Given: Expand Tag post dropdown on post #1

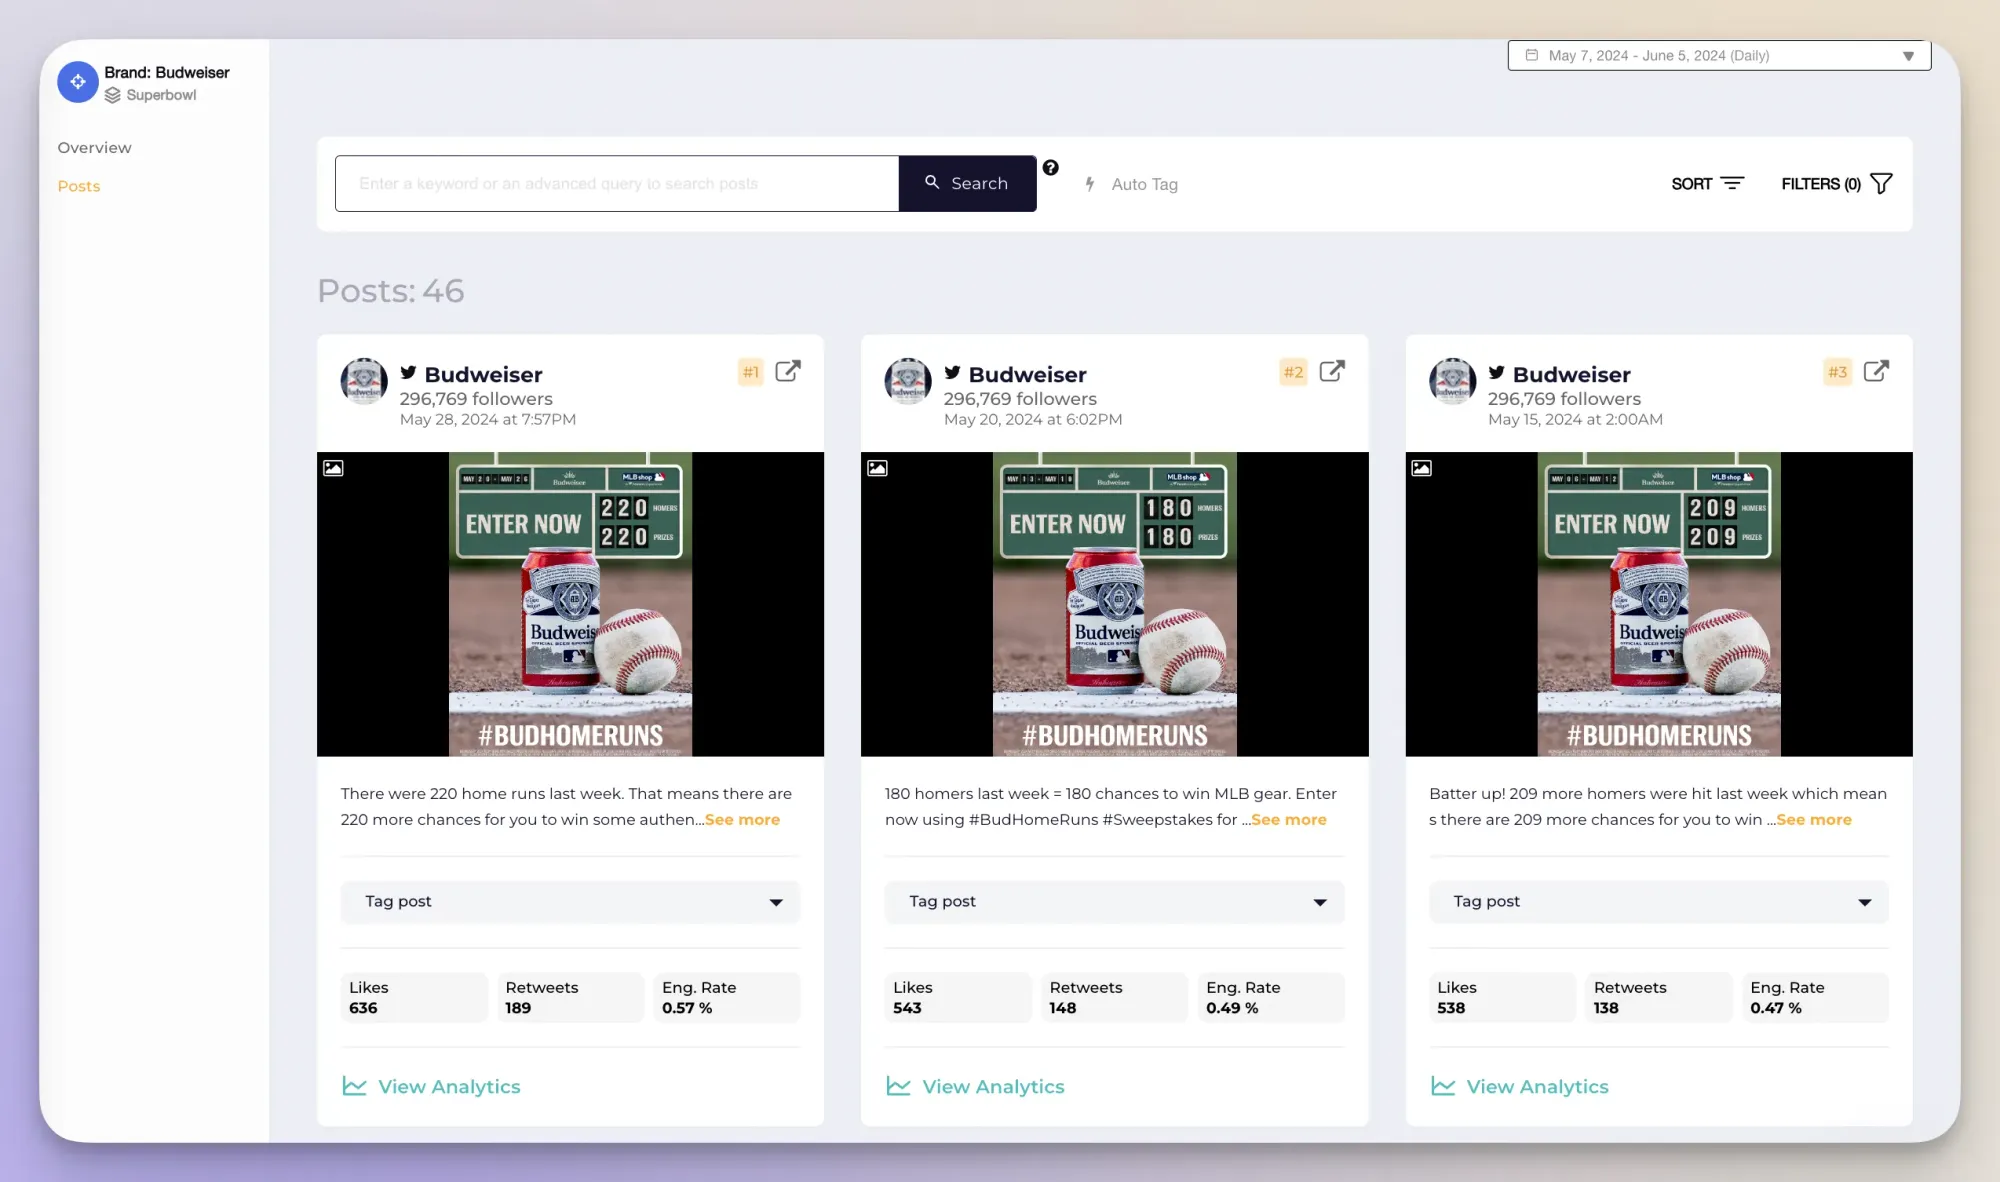Looking at the screenshot, I should [x=570, y=902].
